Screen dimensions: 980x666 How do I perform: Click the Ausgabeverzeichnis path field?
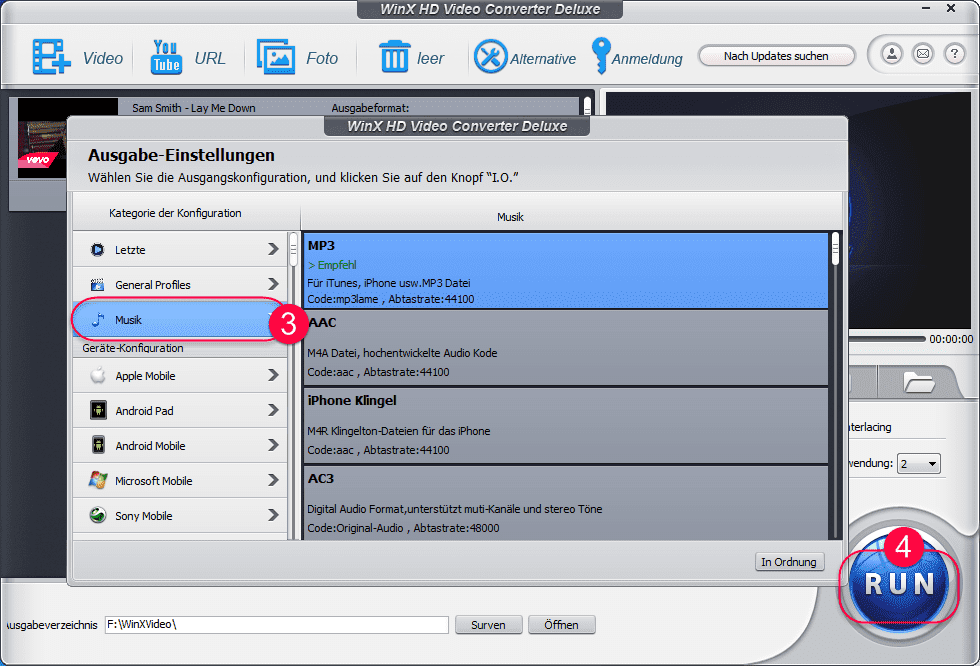click(x=276, y=625)
